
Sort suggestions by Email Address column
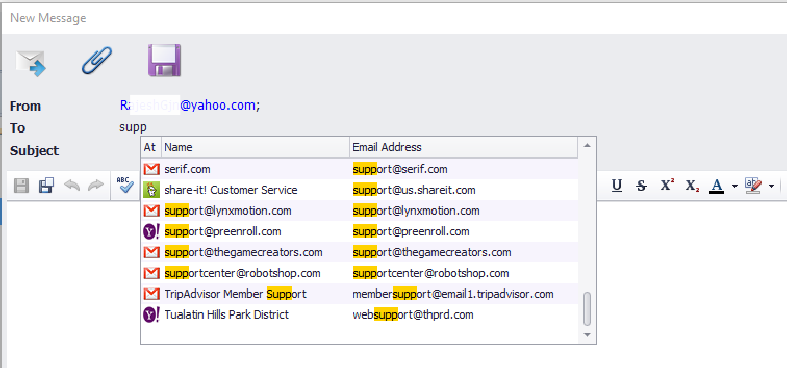point(463,147)
